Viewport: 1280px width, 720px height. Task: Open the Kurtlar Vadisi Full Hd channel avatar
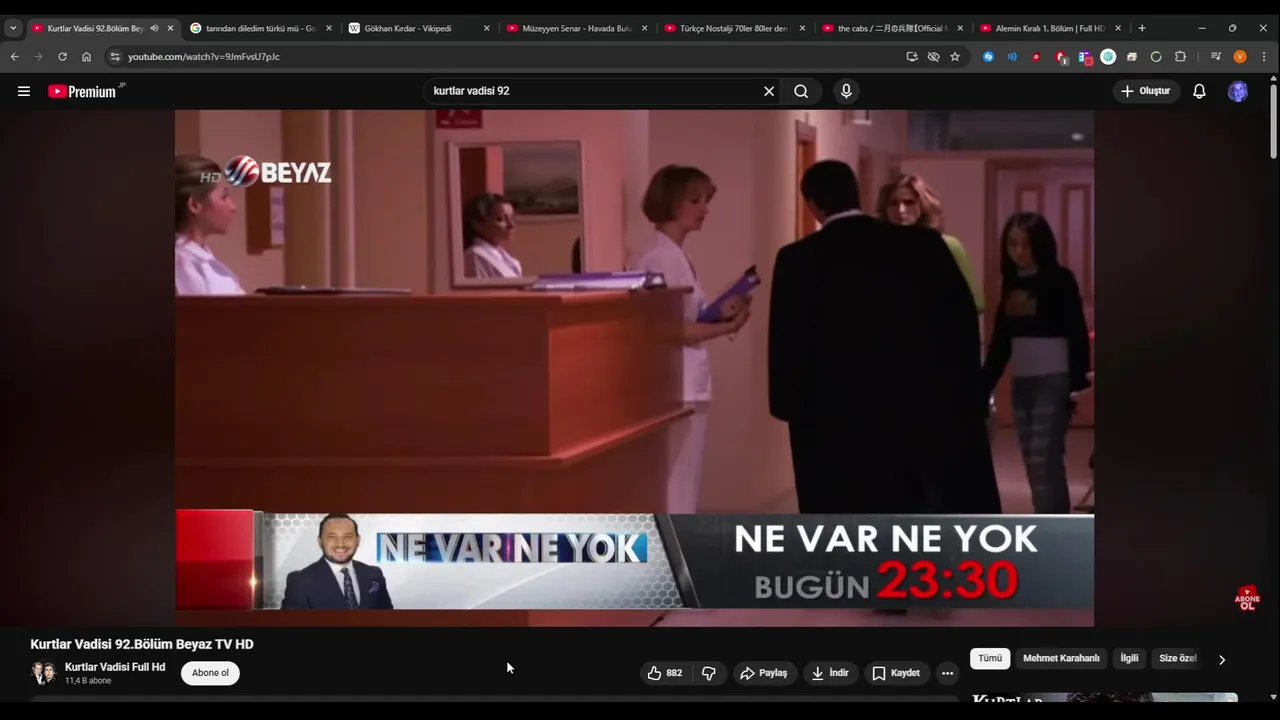point(43,672)
